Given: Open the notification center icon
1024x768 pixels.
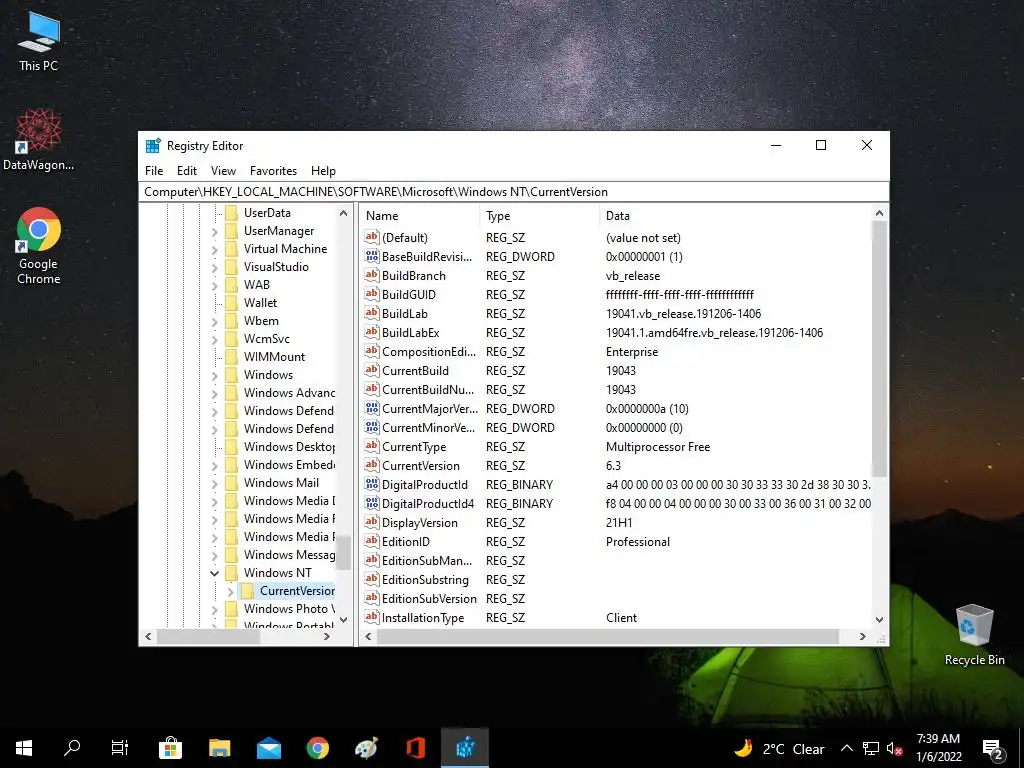Looking at the screenshot, I should click(992, 749).
